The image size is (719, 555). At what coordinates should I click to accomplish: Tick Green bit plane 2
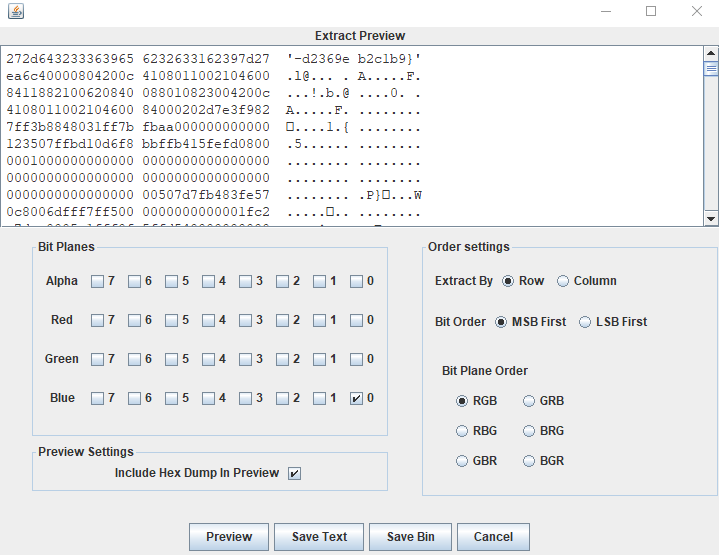pyautogui.click(x=282, y=359)
